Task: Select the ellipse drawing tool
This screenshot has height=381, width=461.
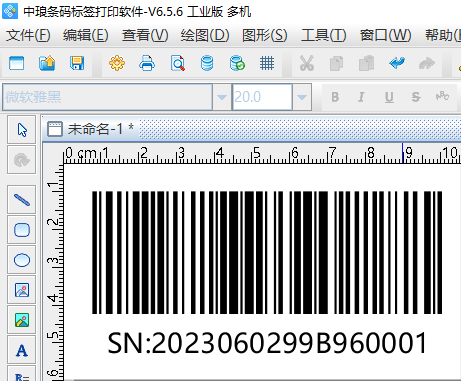Action: tap(22, 260)
